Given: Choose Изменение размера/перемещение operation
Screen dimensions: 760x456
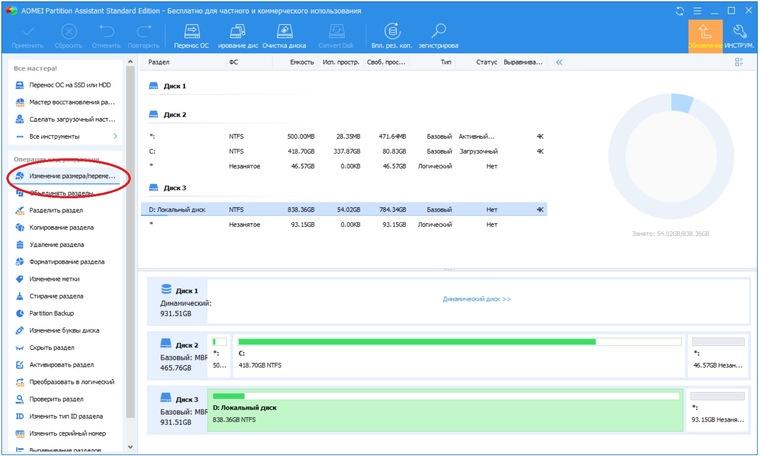Looking at the screenshot, I should coord(66,176).
